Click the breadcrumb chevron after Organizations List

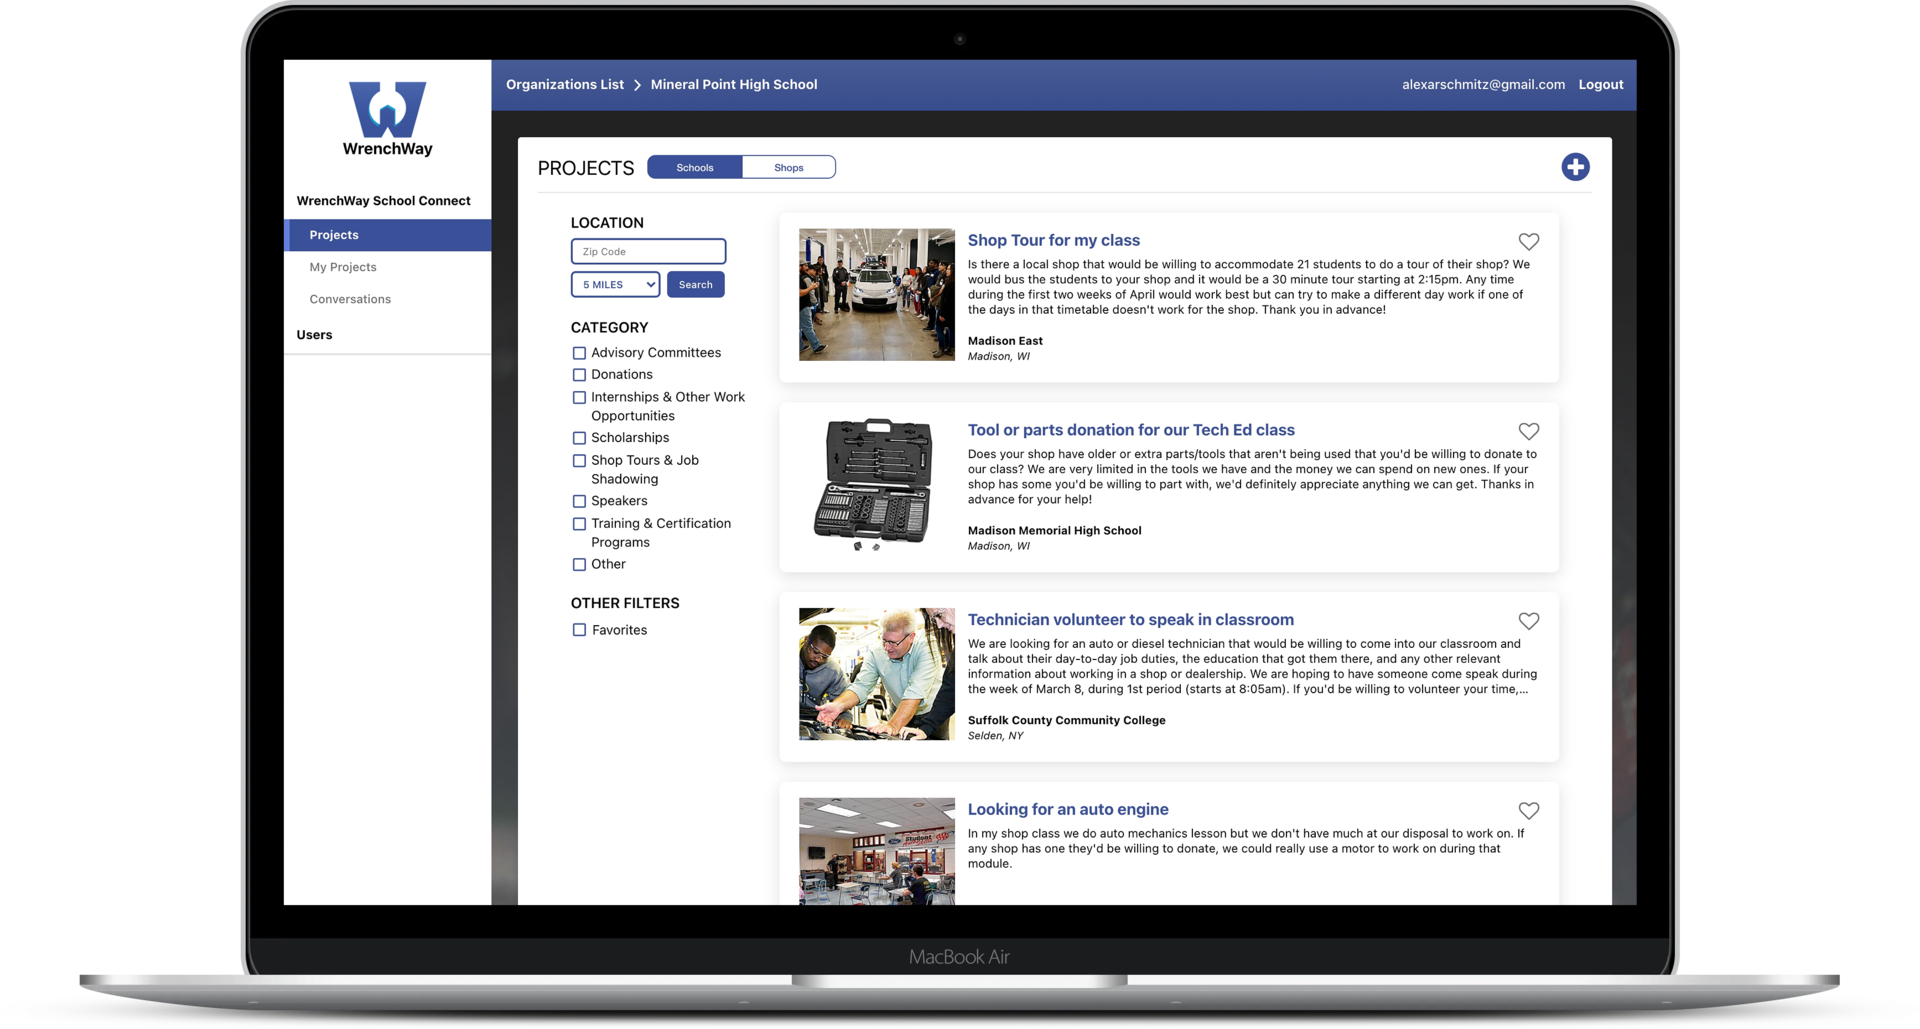pyautogui.click(x=637, y=85)
